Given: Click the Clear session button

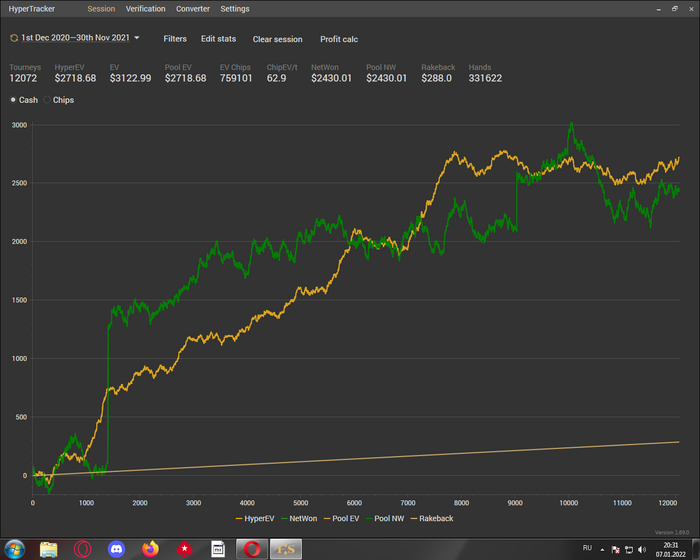Looking at the screenshot, I should point(277,39).
